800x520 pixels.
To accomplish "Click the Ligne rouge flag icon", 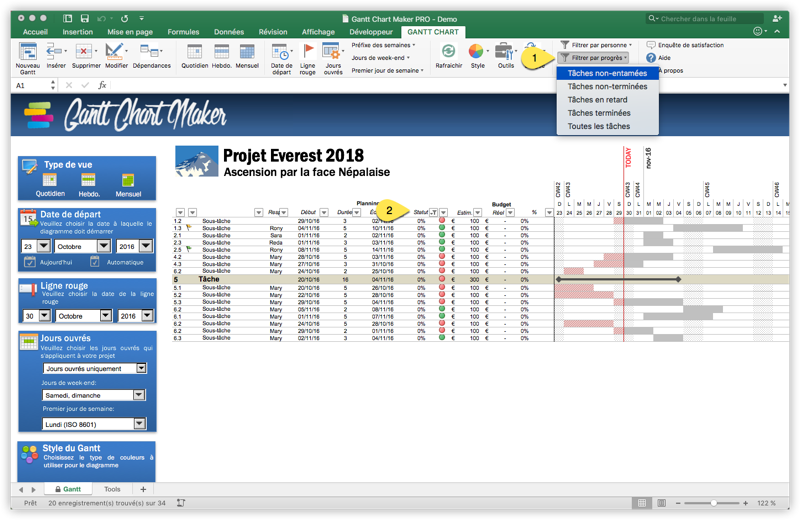I will coord(308,52).
